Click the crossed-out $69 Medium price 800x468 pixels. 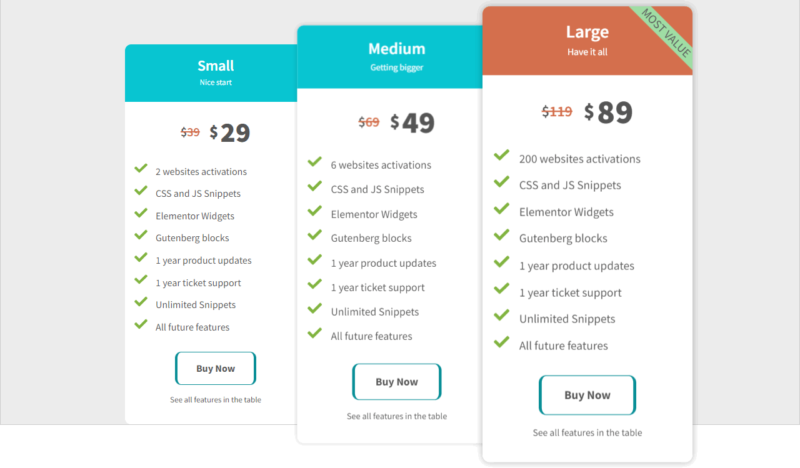click(x=368, y=122)
